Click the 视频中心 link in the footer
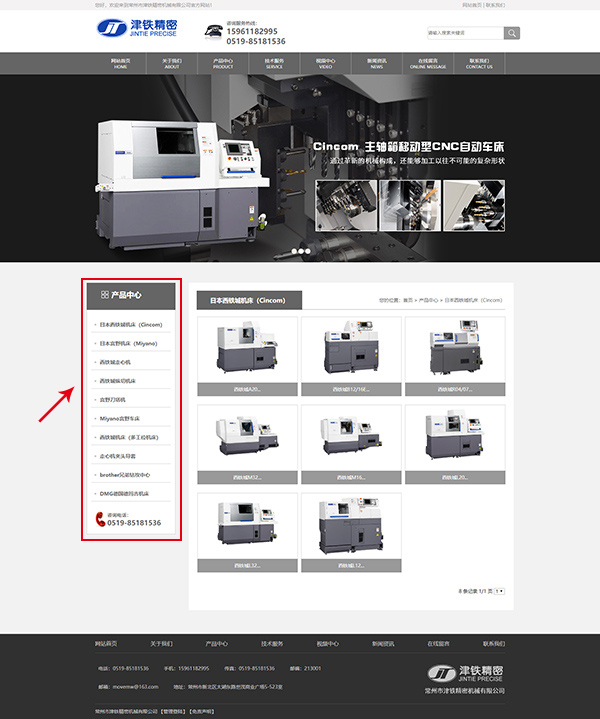600x719 pixels. [328, 644]
